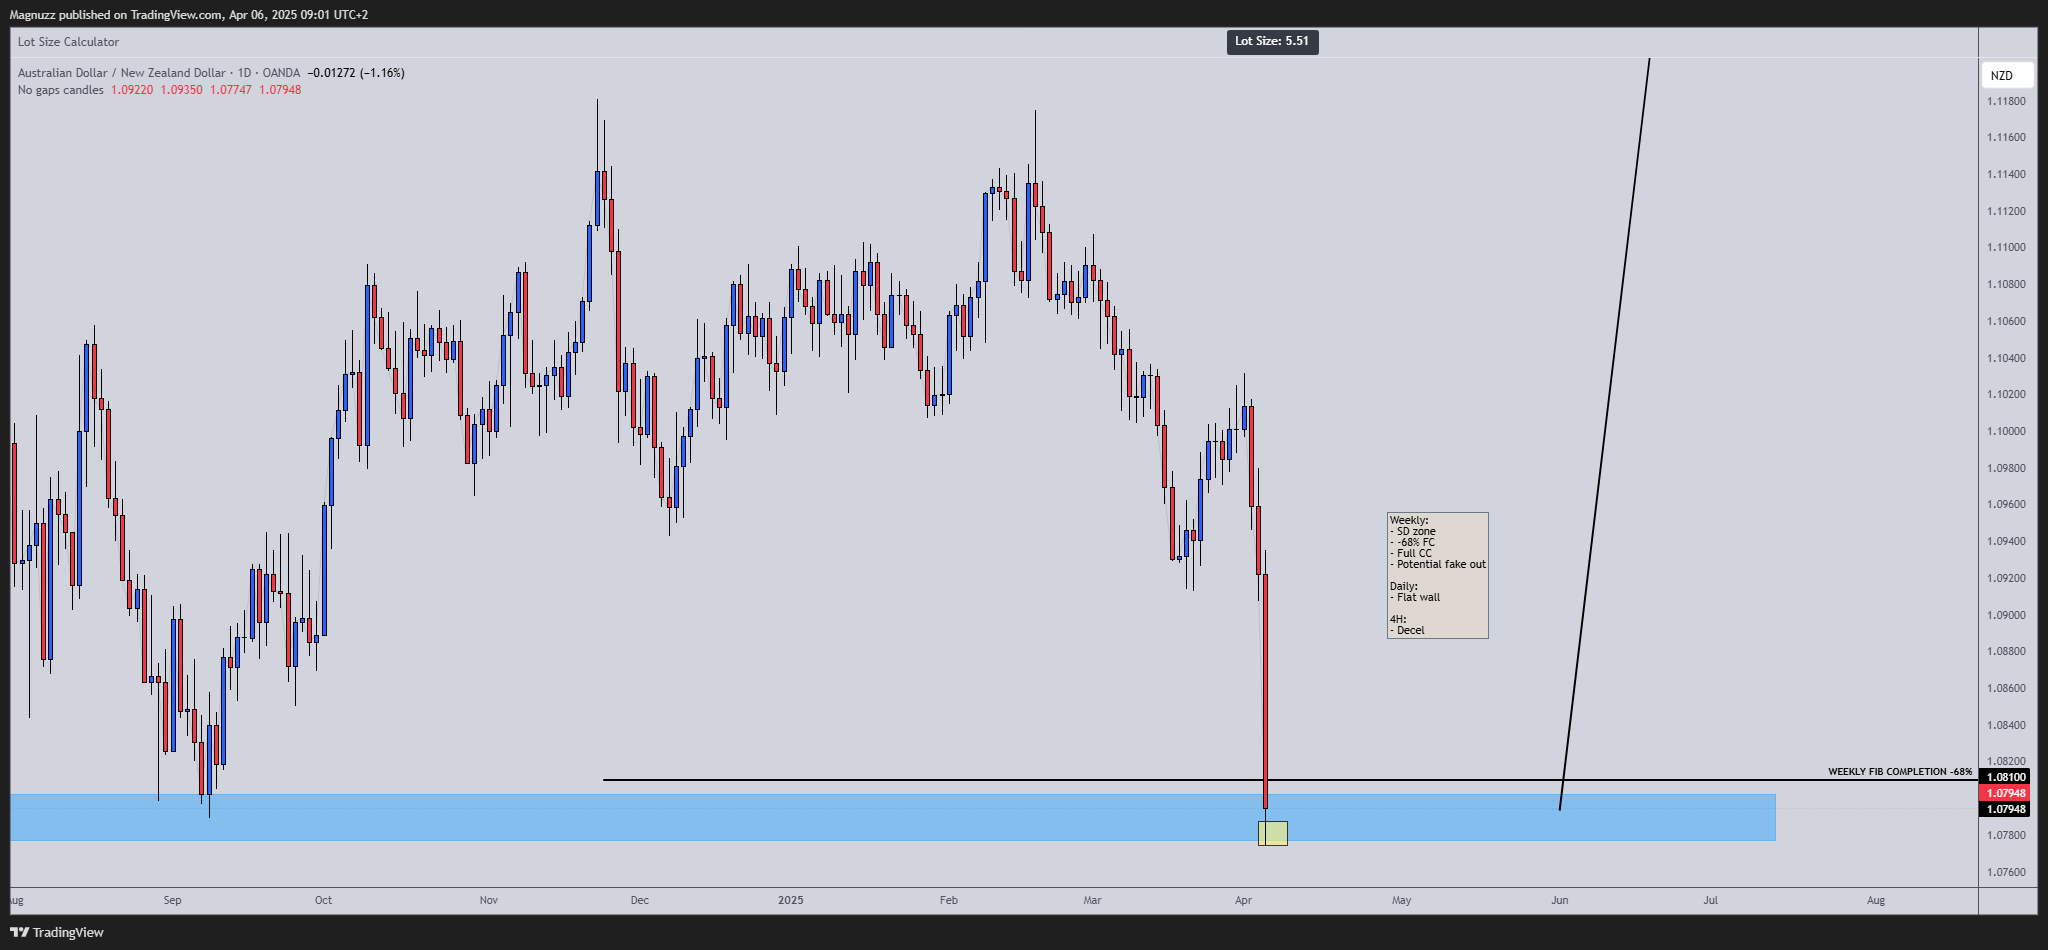This screenshot has width=2048, height=950.
Task: Click the May label on time axis
Action: pos(1402,900)
